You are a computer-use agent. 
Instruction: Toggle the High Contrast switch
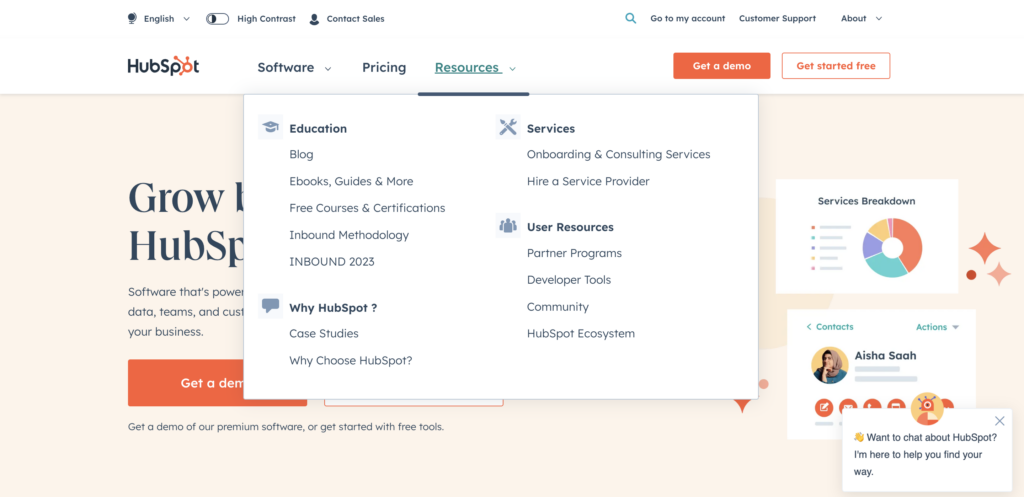(x=217, y=19)
